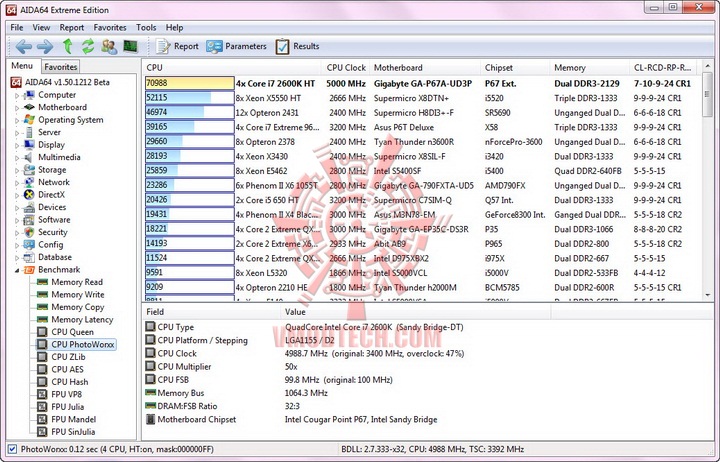Toggle the PhotoWorxx status bar checkbox
The image size is (720, 462).
point(12,449)
